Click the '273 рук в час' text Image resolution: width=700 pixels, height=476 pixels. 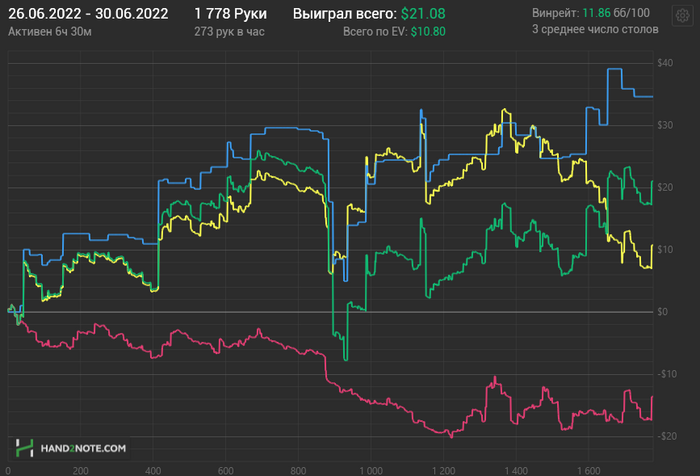(229, 32)
